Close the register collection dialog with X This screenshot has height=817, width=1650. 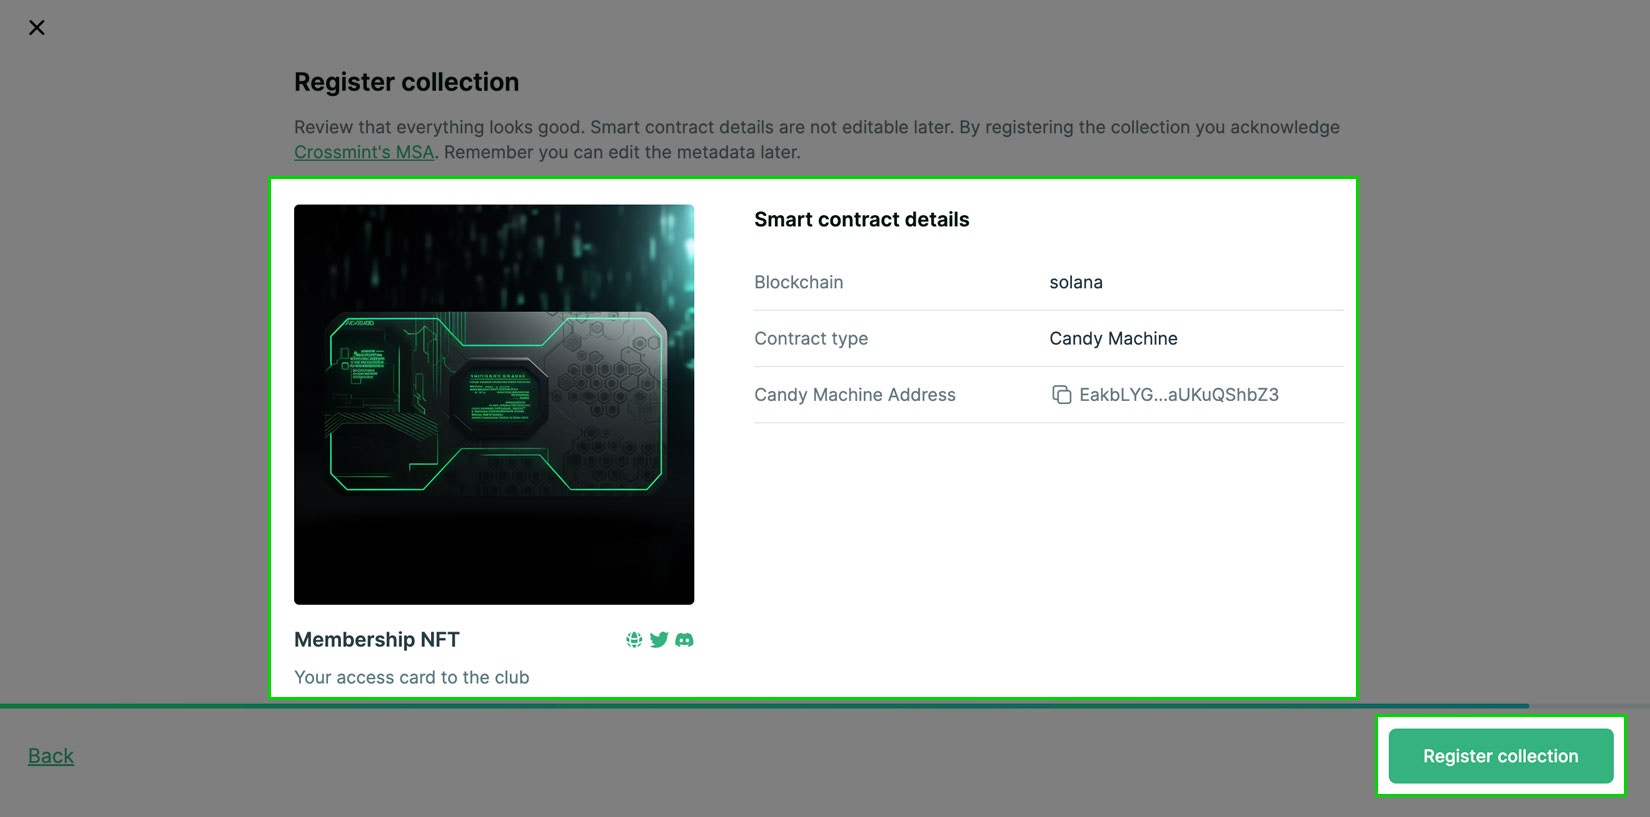coord(37,28)
